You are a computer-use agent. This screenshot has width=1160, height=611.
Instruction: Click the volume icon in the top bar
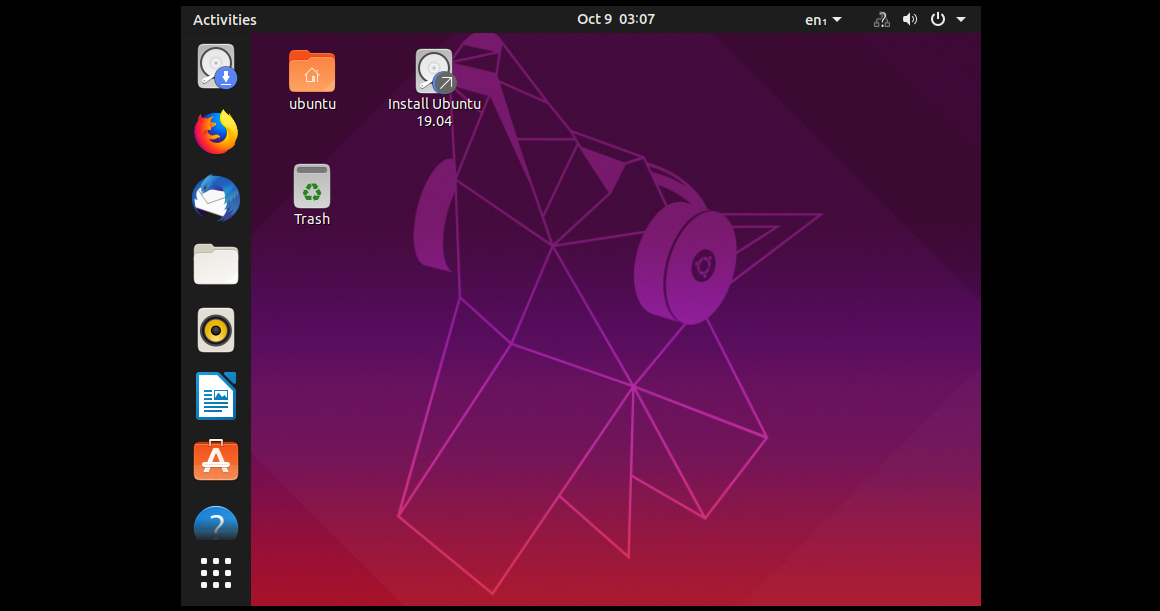coord(909,19)
